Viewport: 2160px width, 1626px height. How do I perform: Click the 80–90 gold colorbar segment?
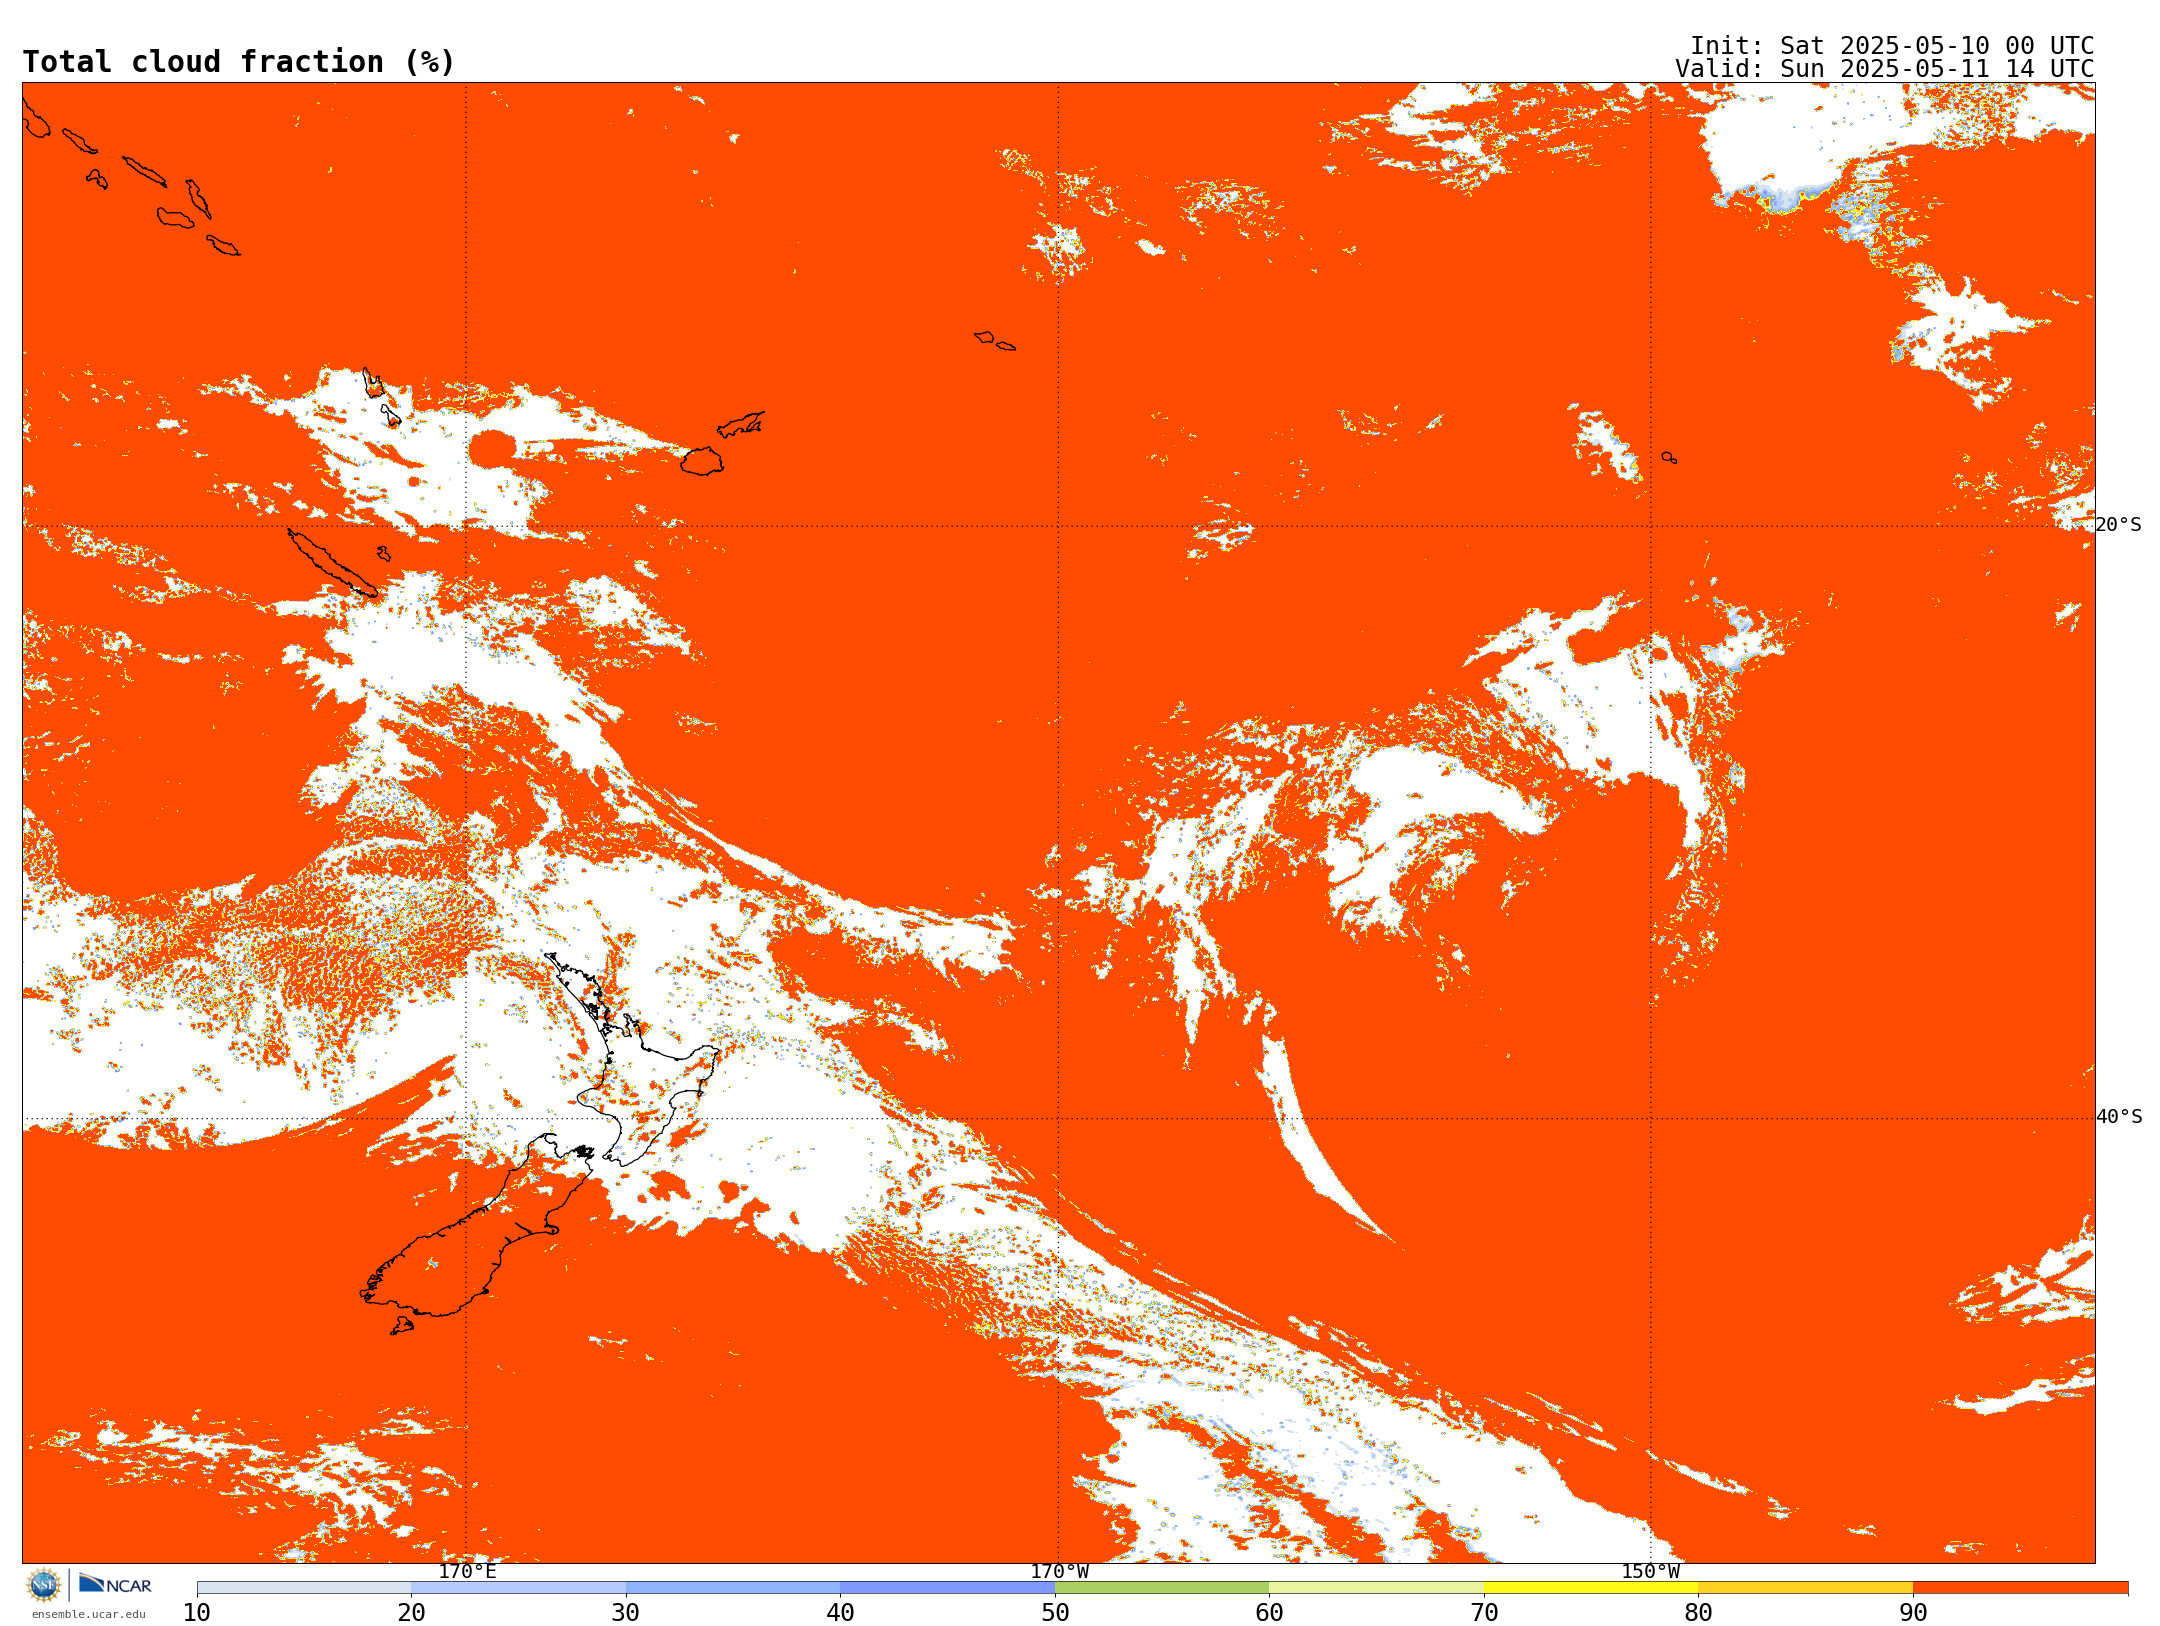click(1805, 1588)
